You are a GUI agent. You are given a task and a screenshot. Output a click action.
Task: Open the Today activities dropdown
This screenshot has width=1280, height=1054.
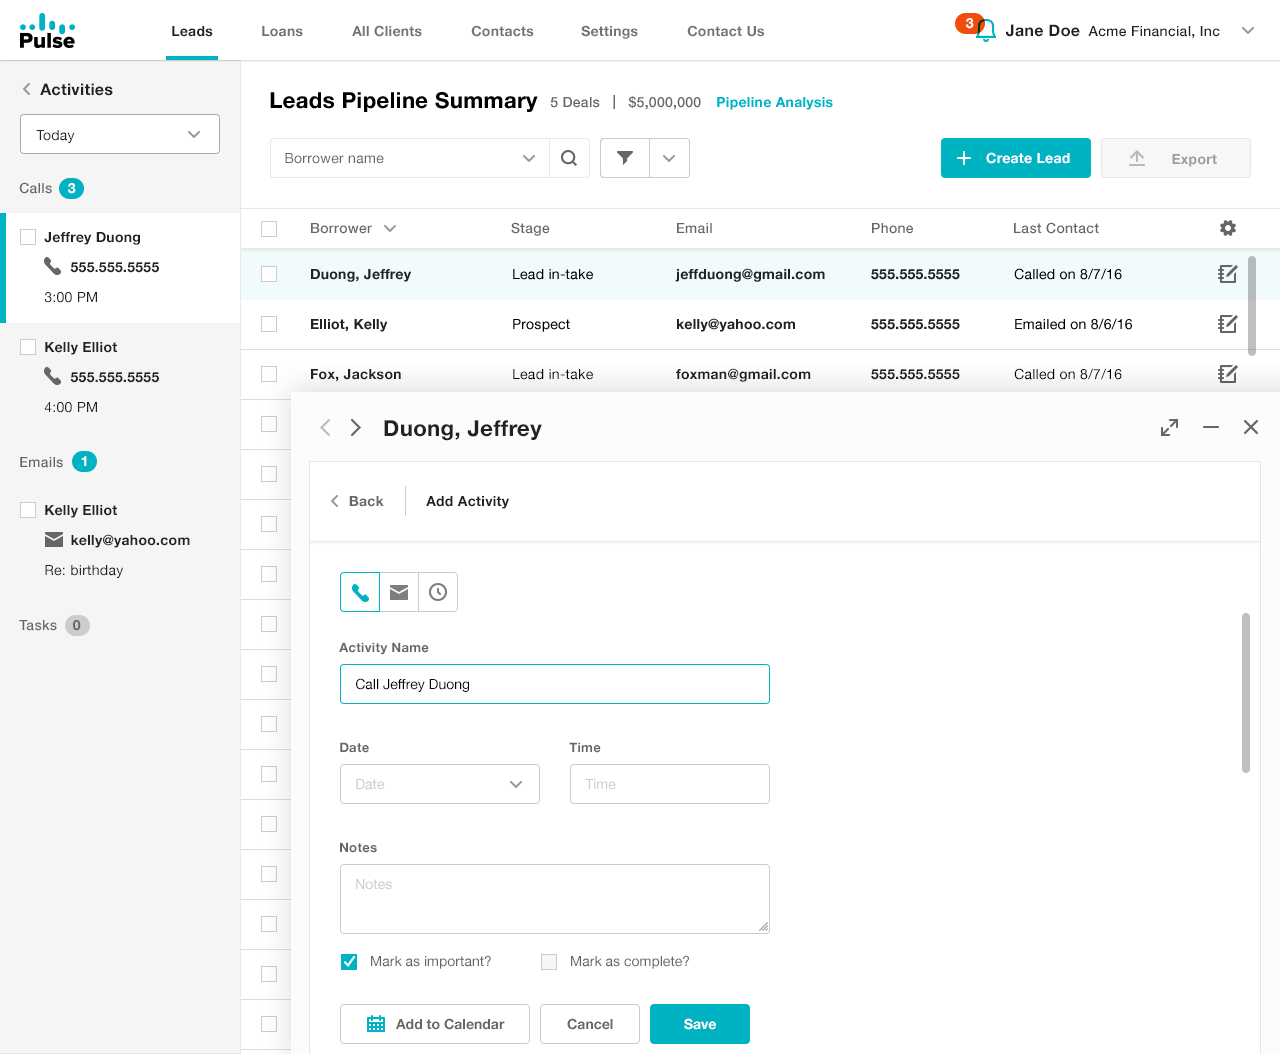[120, 135]
